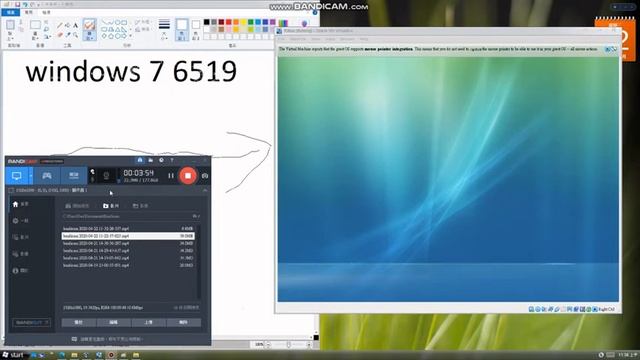Open sort dropdown beside Bandicam folder path
The image size is (640, 360).
[x=196, y=216]
